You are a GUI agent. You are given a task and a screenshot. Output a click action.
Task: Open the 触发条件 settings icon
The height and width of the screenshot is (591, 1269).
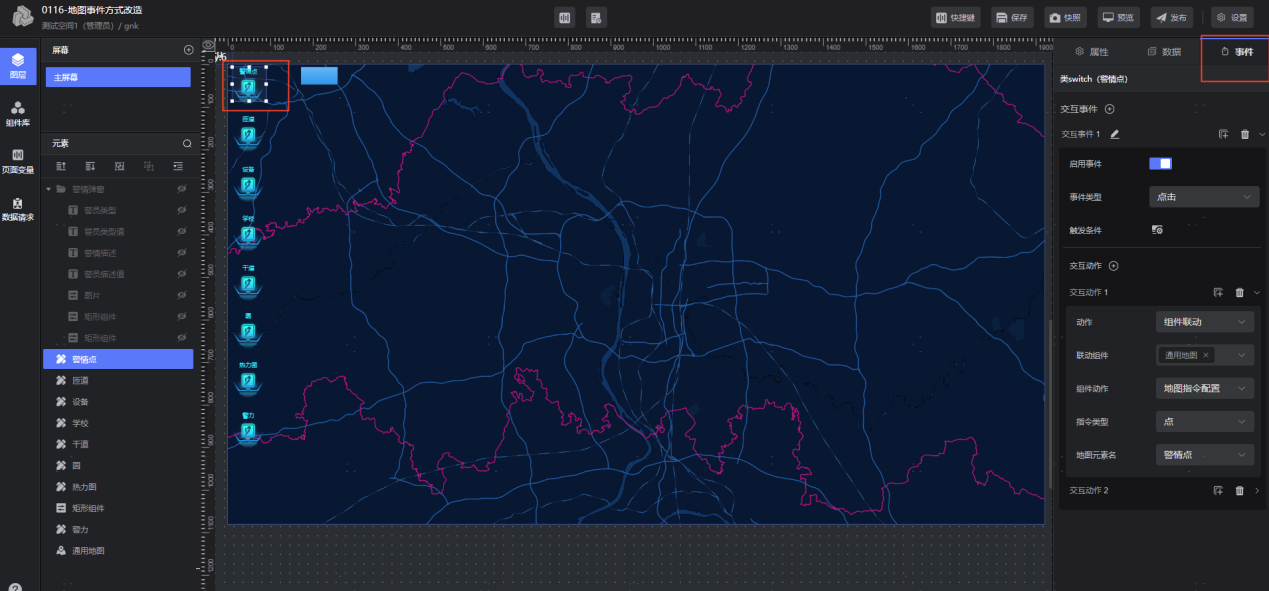pos(1157,230)
